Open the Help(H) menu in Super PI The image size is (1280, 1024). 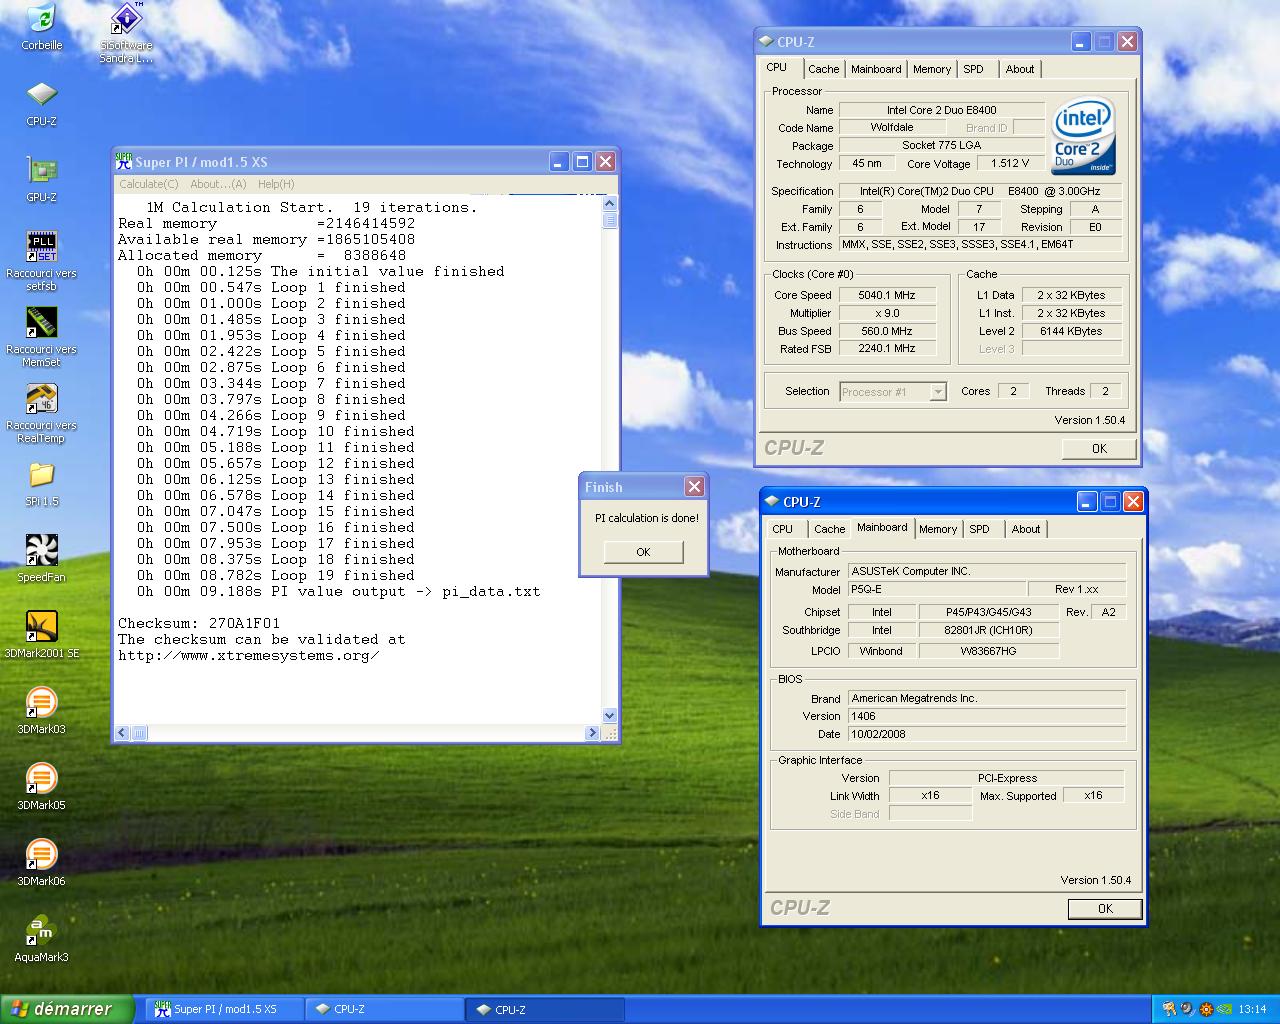click(x=276, y=184)
